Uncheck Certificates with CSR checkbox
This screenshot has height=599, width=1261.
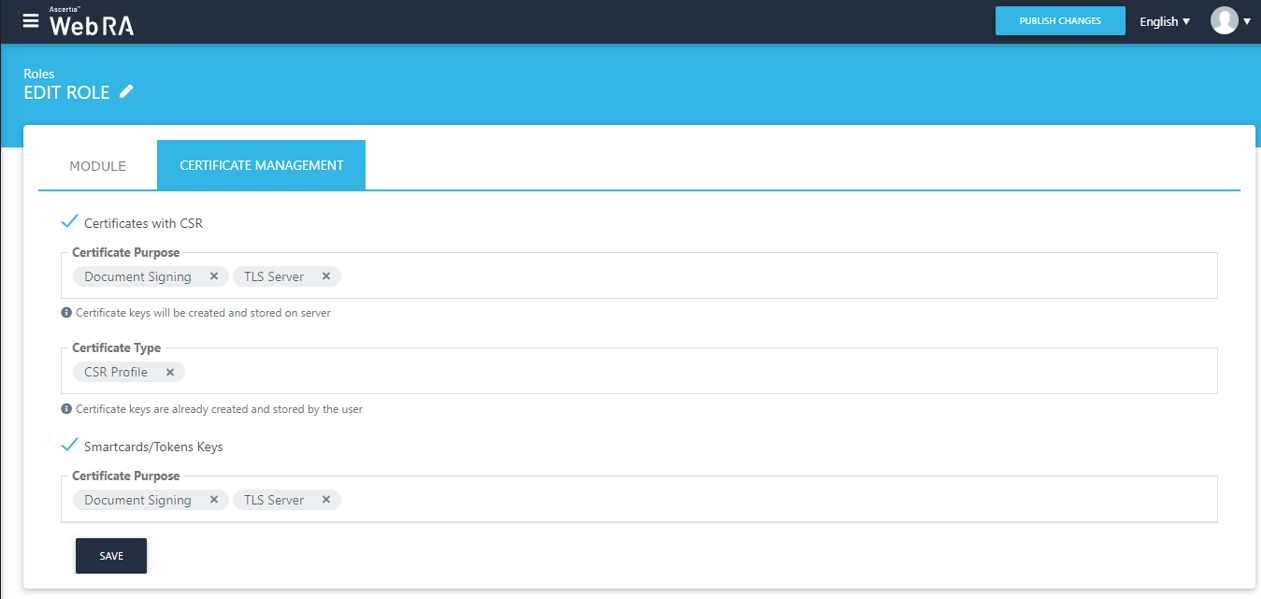70,222
